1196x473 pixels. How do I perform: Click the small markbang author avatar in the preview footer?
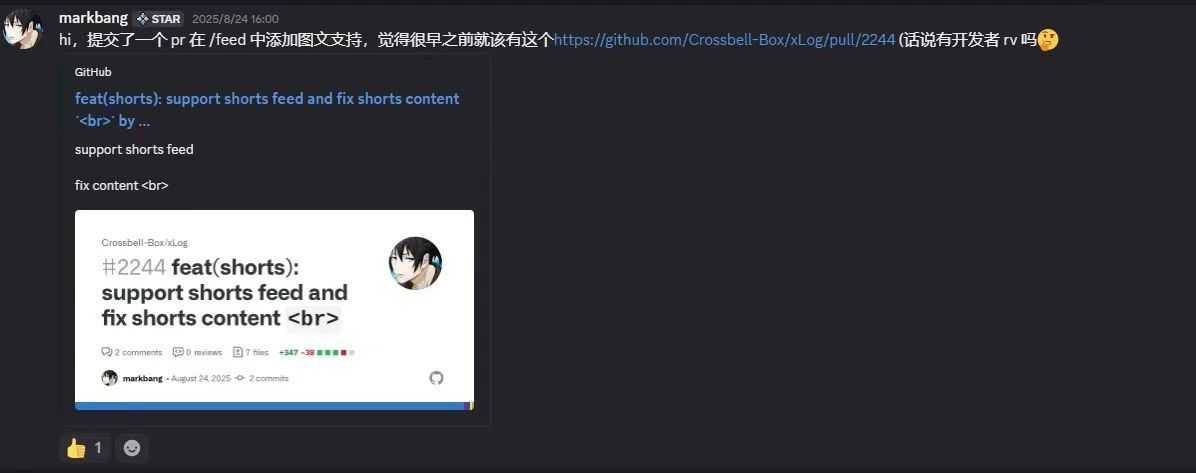point(110,378)
